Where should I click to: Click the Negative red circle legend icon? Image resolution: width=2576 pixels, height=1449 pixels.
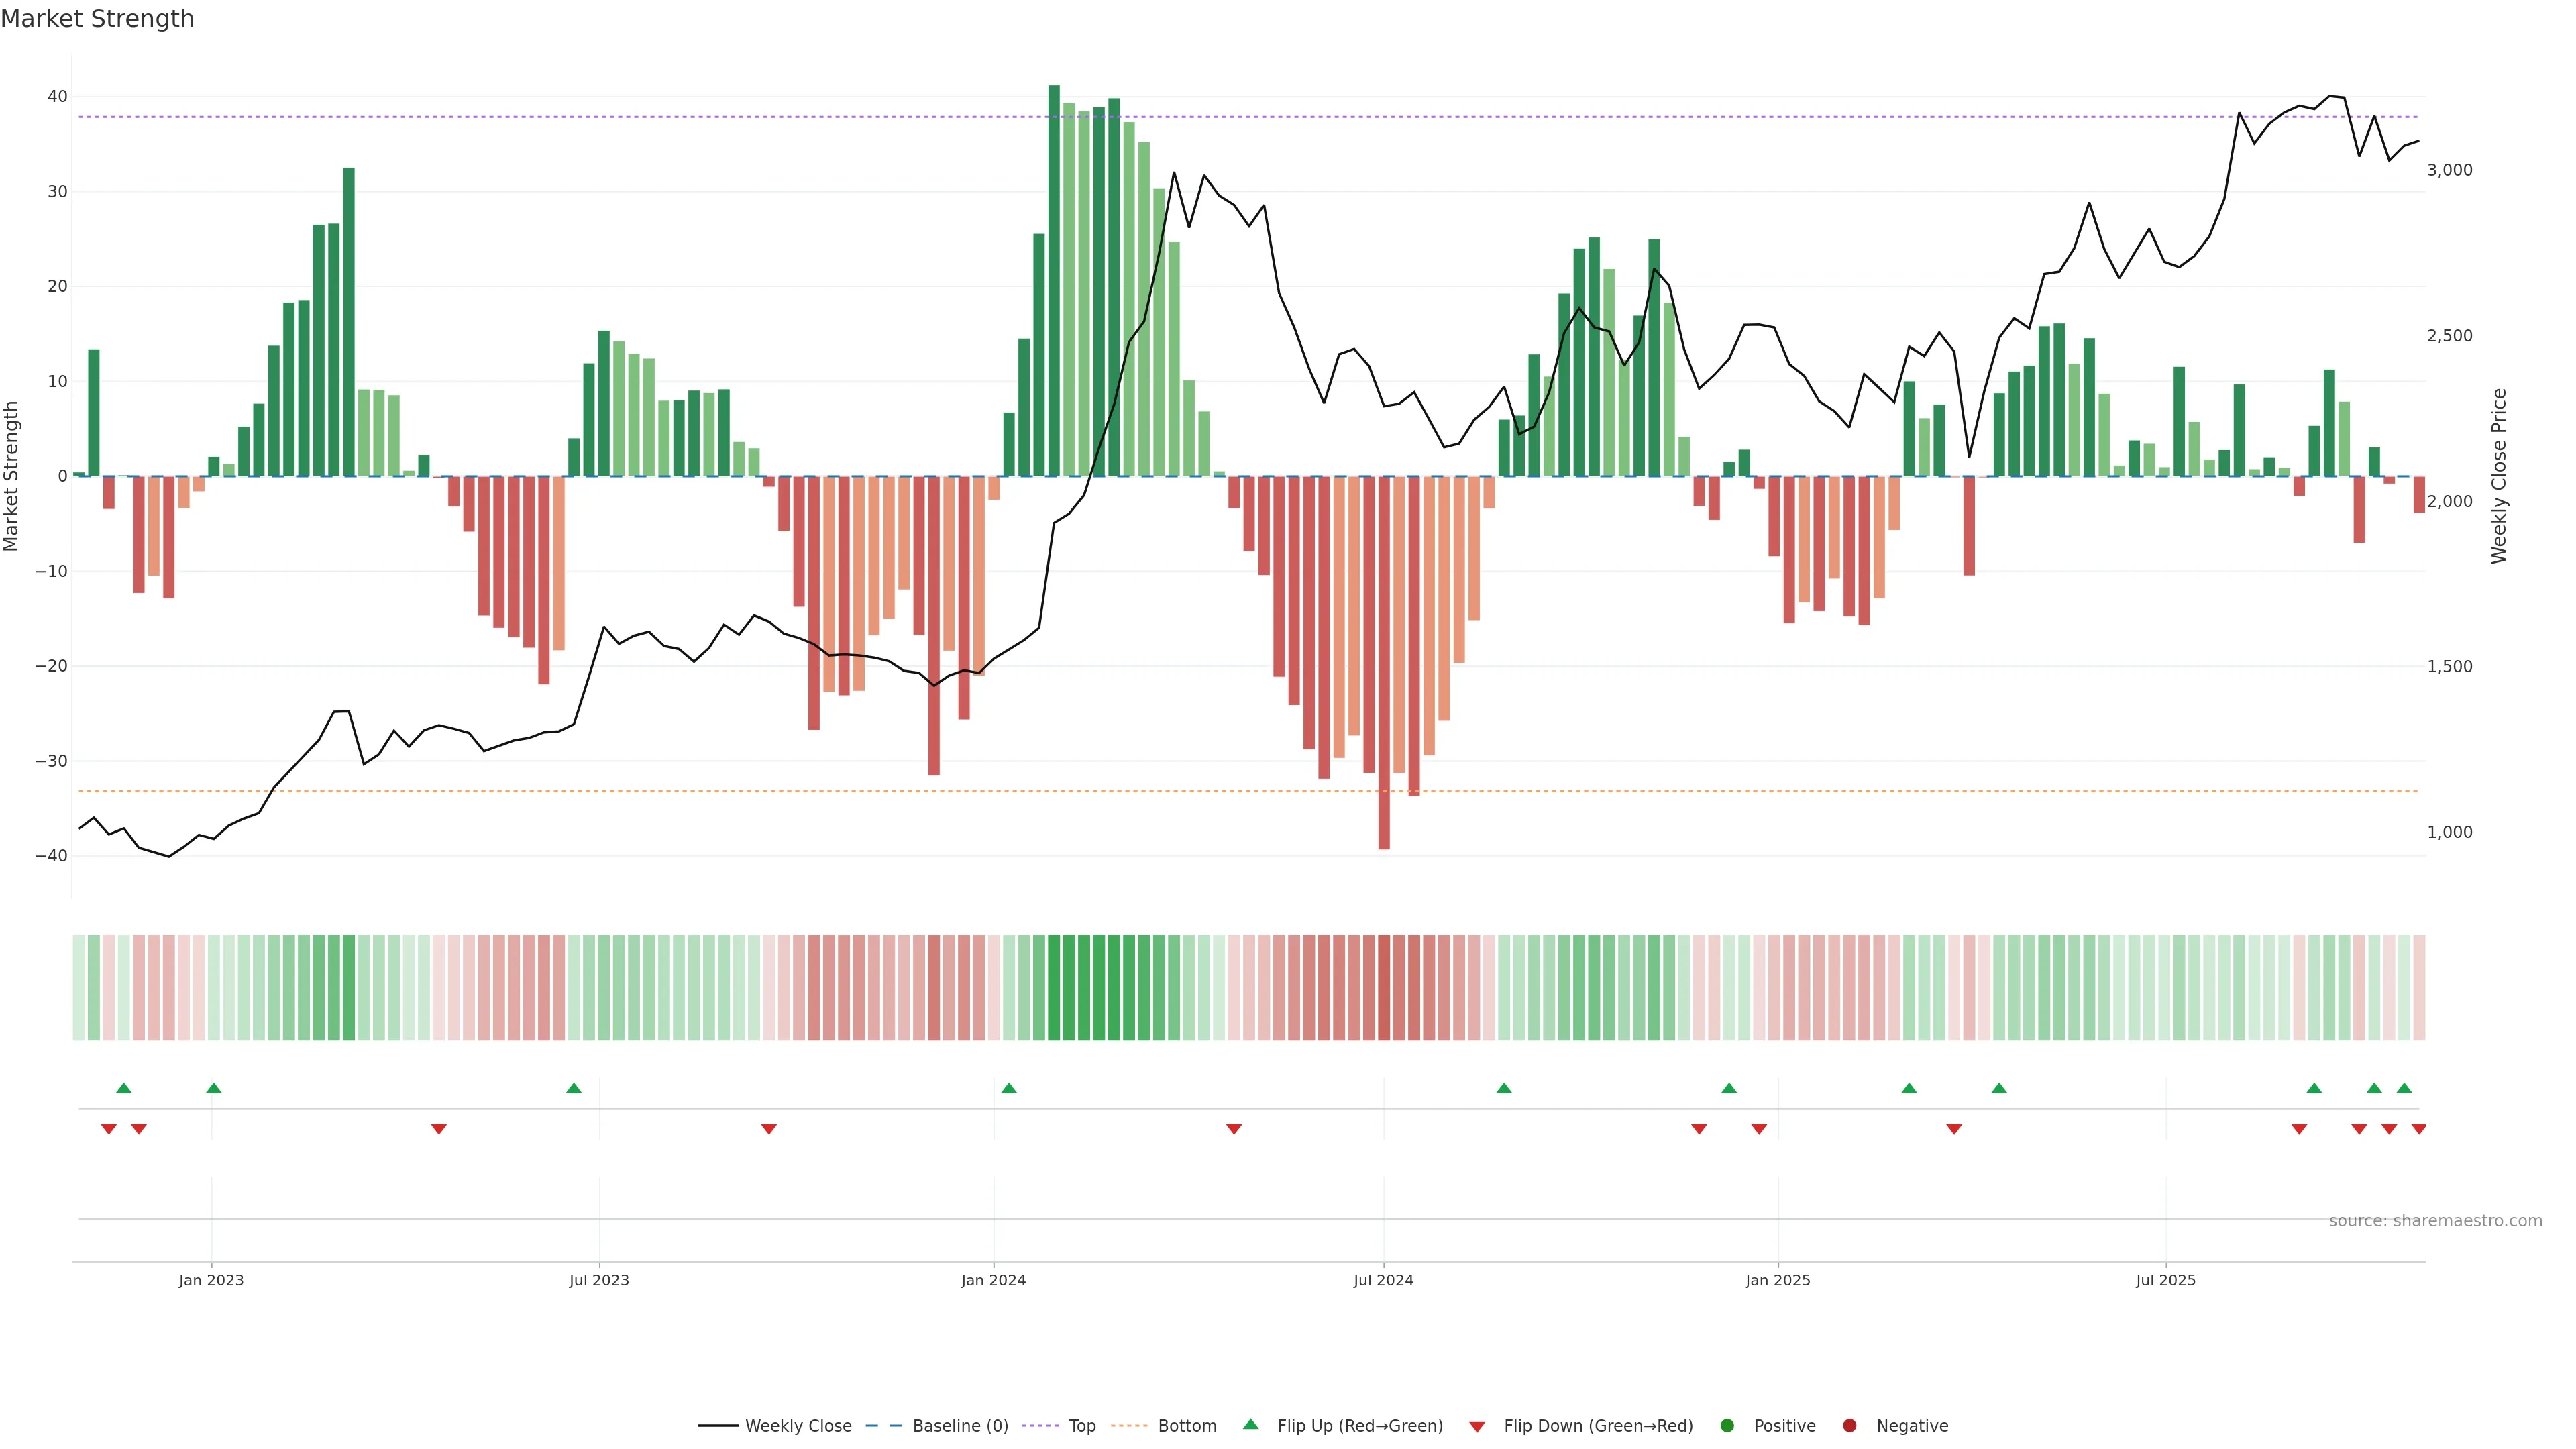tap(1849, 1425)
